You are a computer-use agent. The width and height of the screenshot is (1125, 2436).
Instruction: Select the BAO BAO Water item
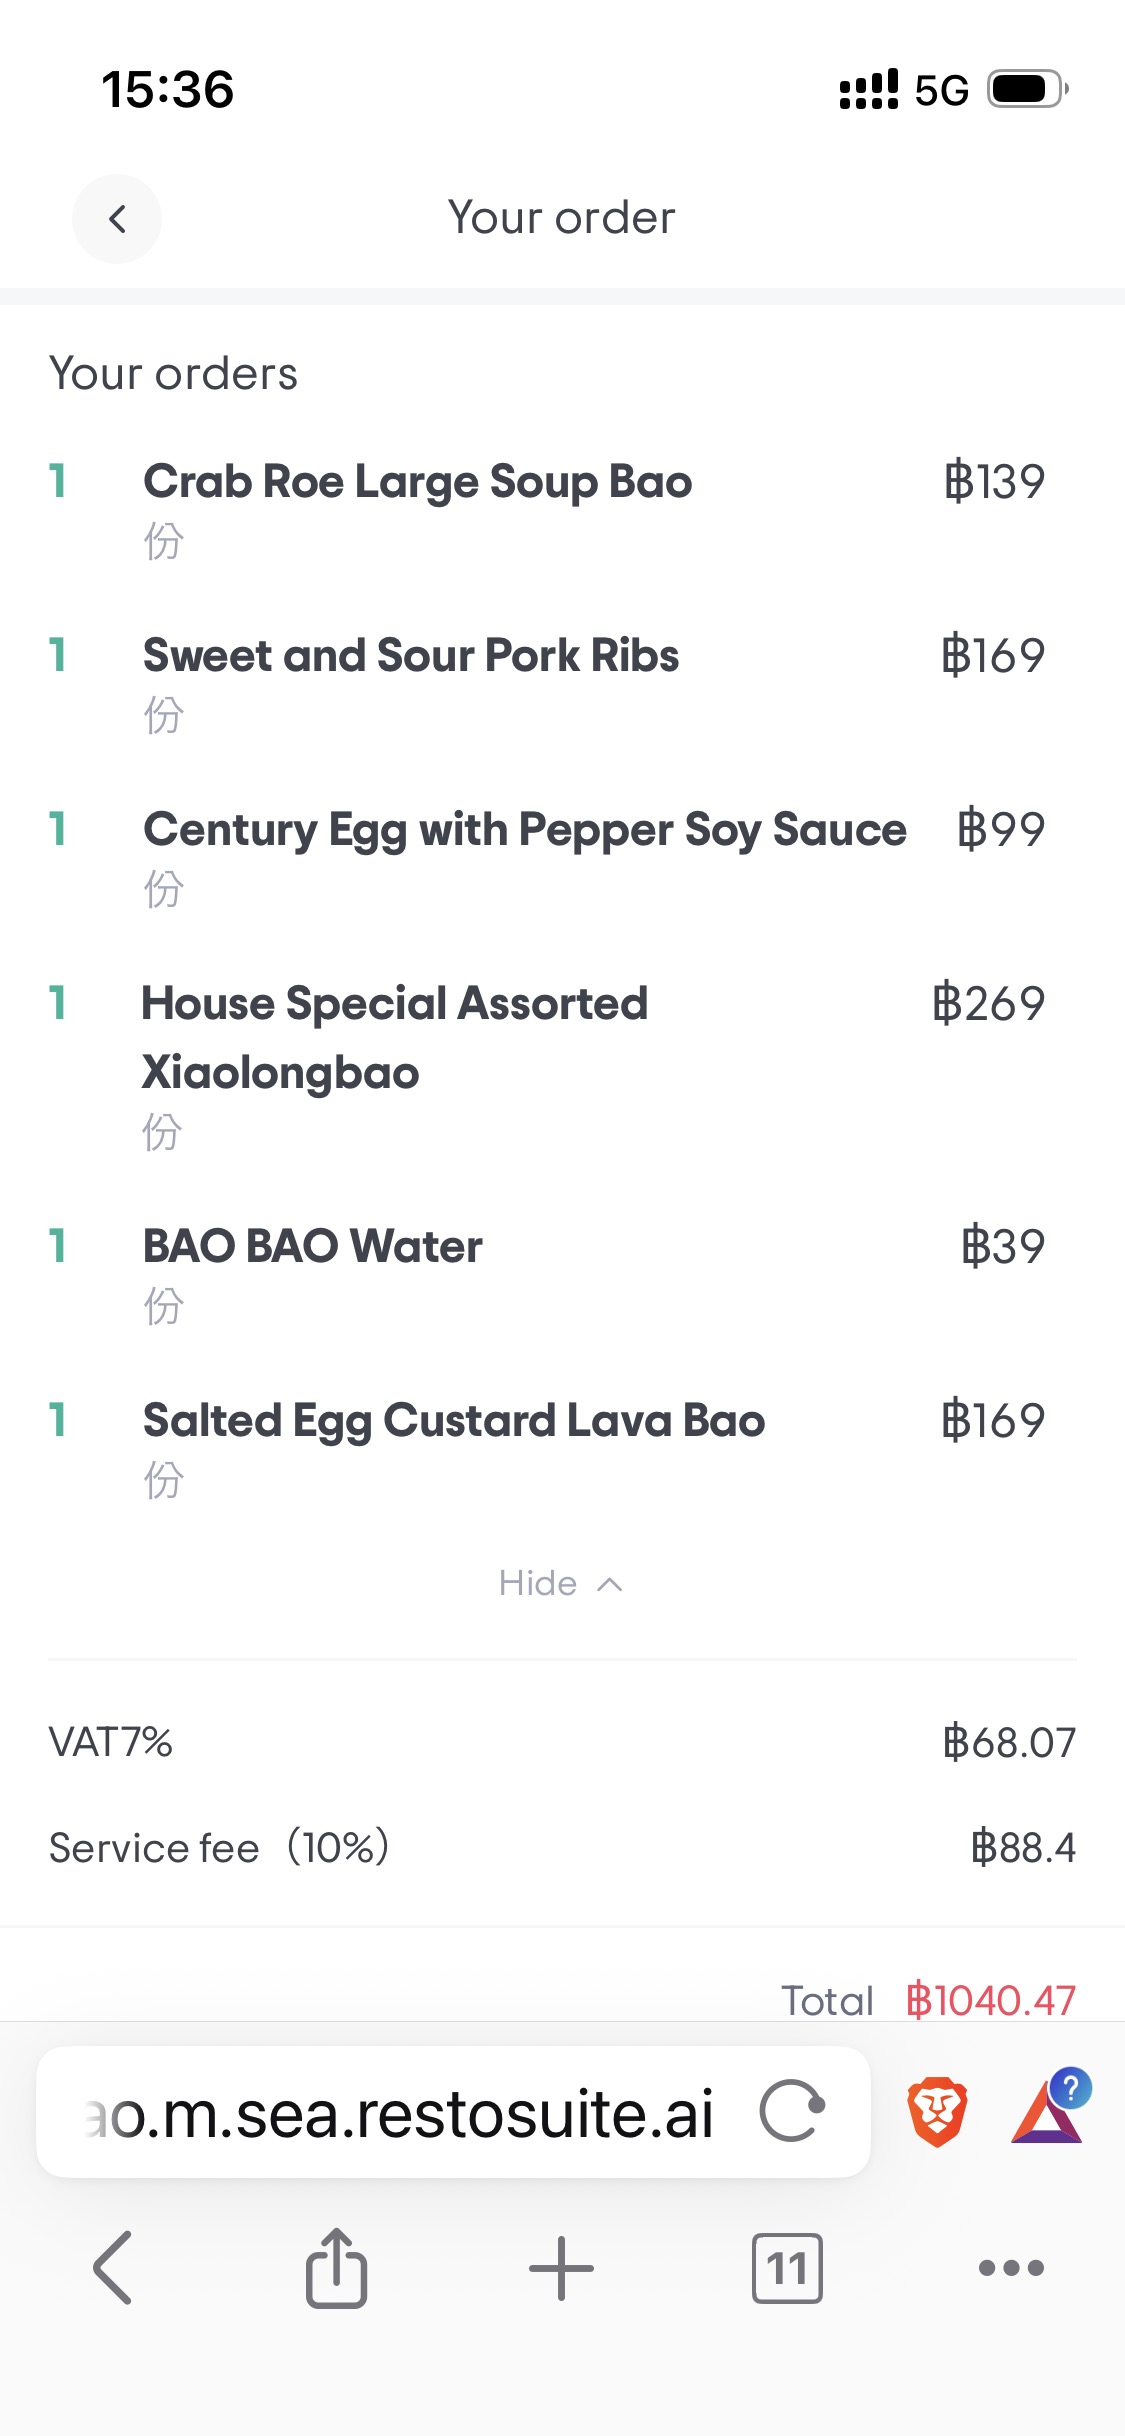coord(312,1247)
